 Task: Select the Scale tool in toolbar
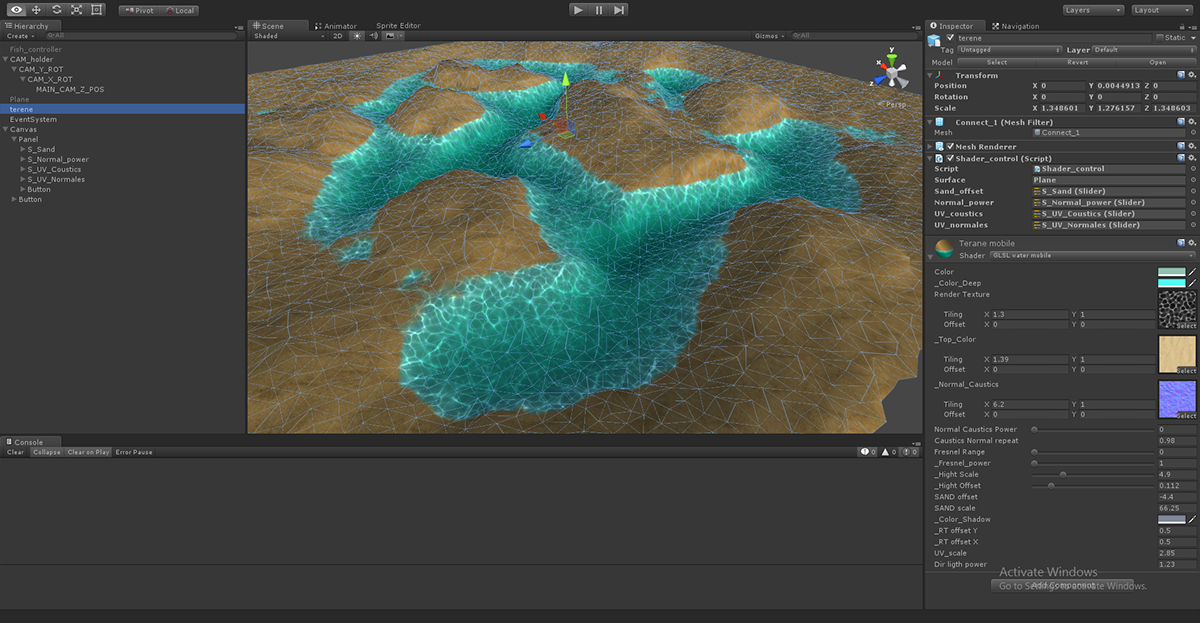point(76,9)
